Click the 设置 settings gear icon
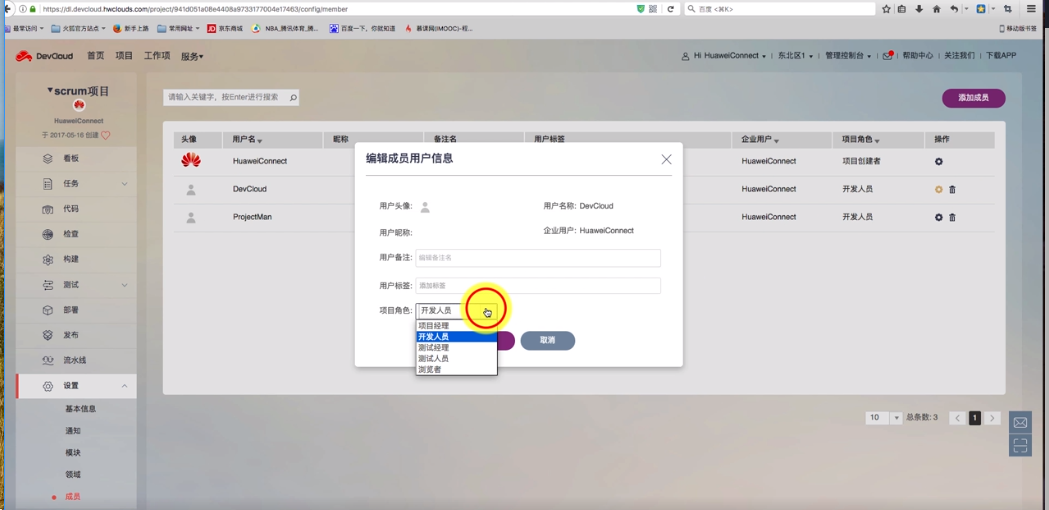1049x510 pixels. (x=47, y=386)
